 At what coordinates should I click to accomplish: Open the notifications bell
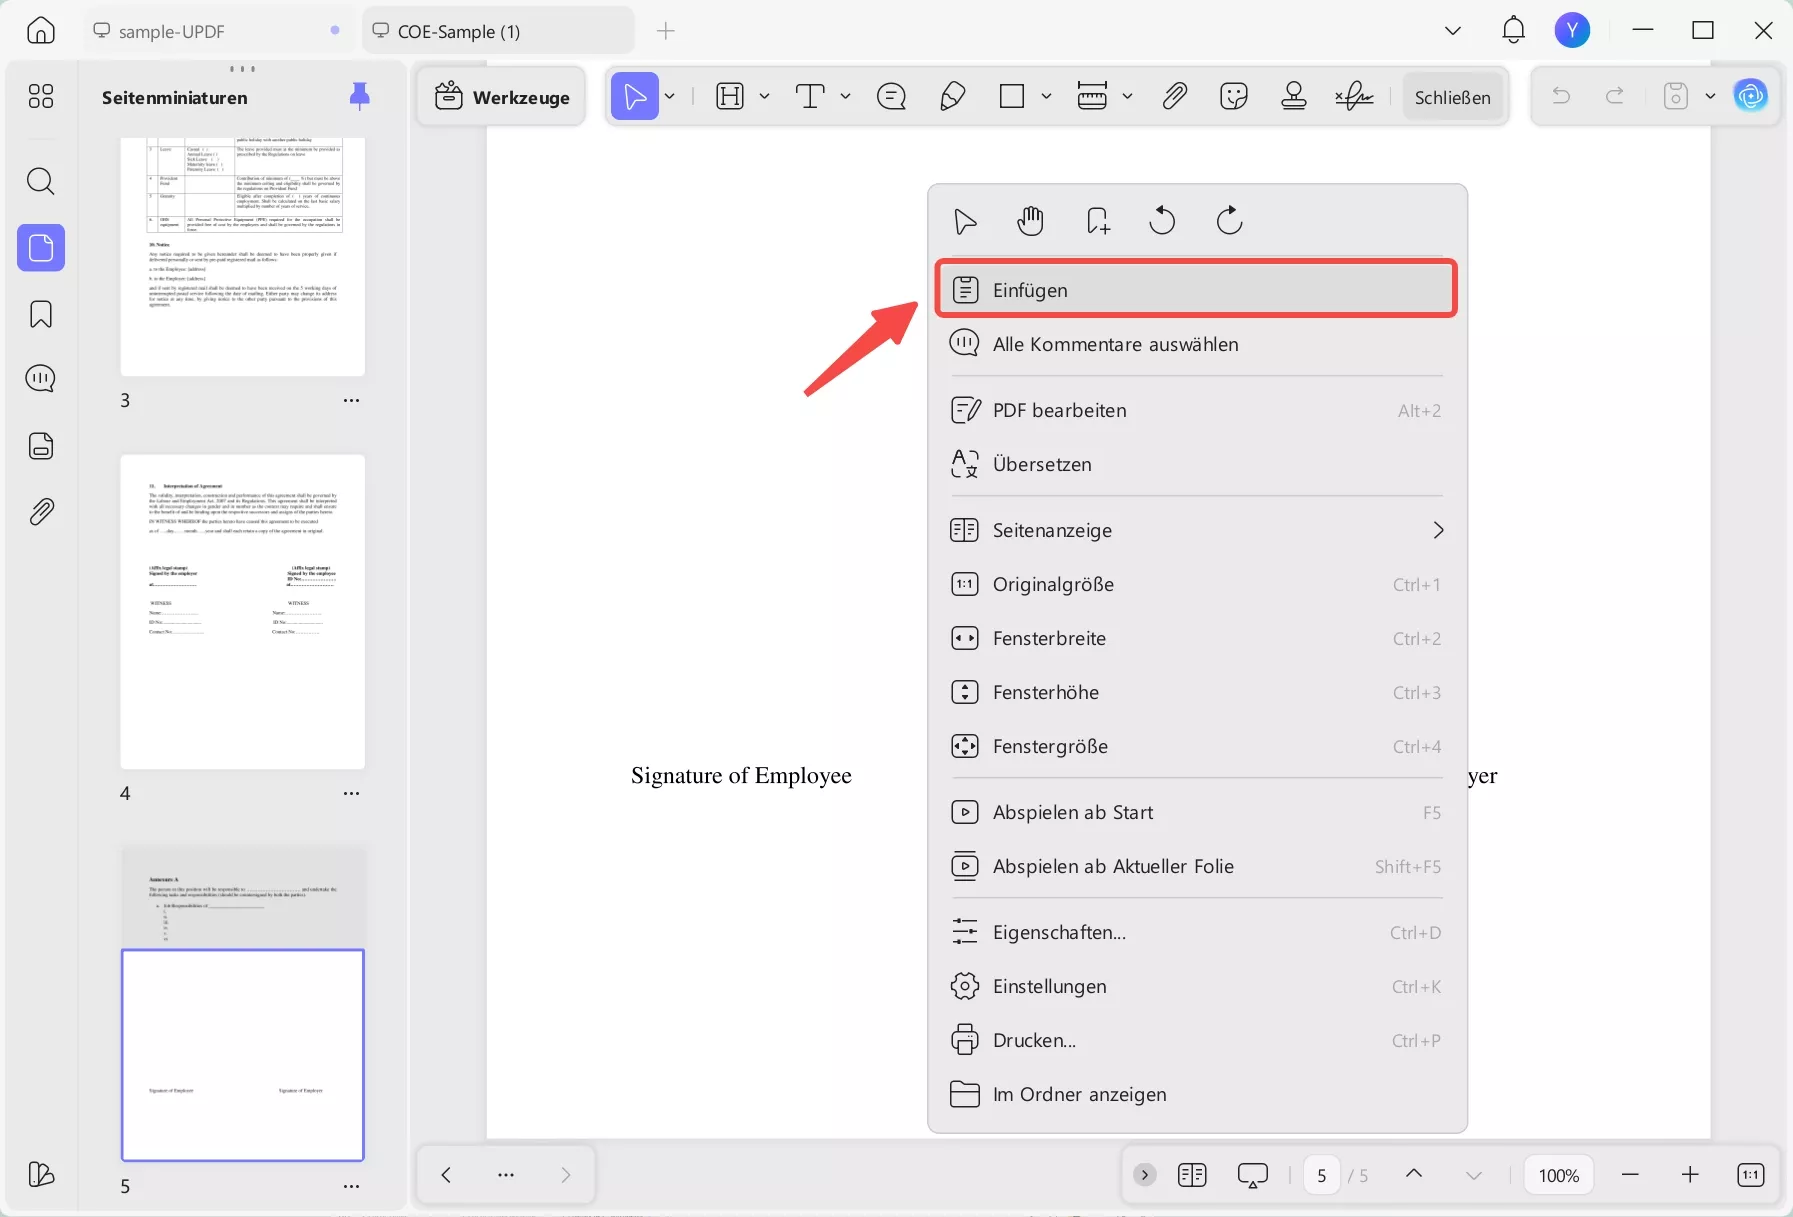1514,31
